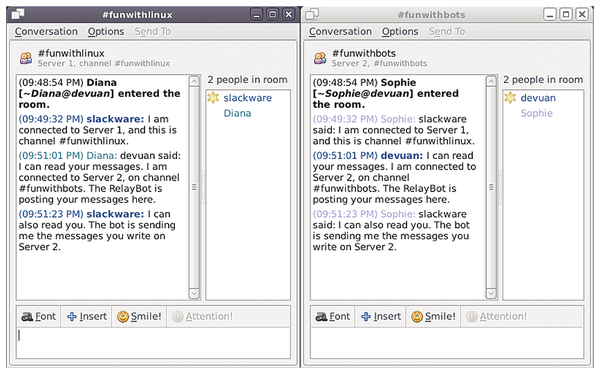Click 'slackware:' sender name at 09:49:32 PM

(115, 119)
